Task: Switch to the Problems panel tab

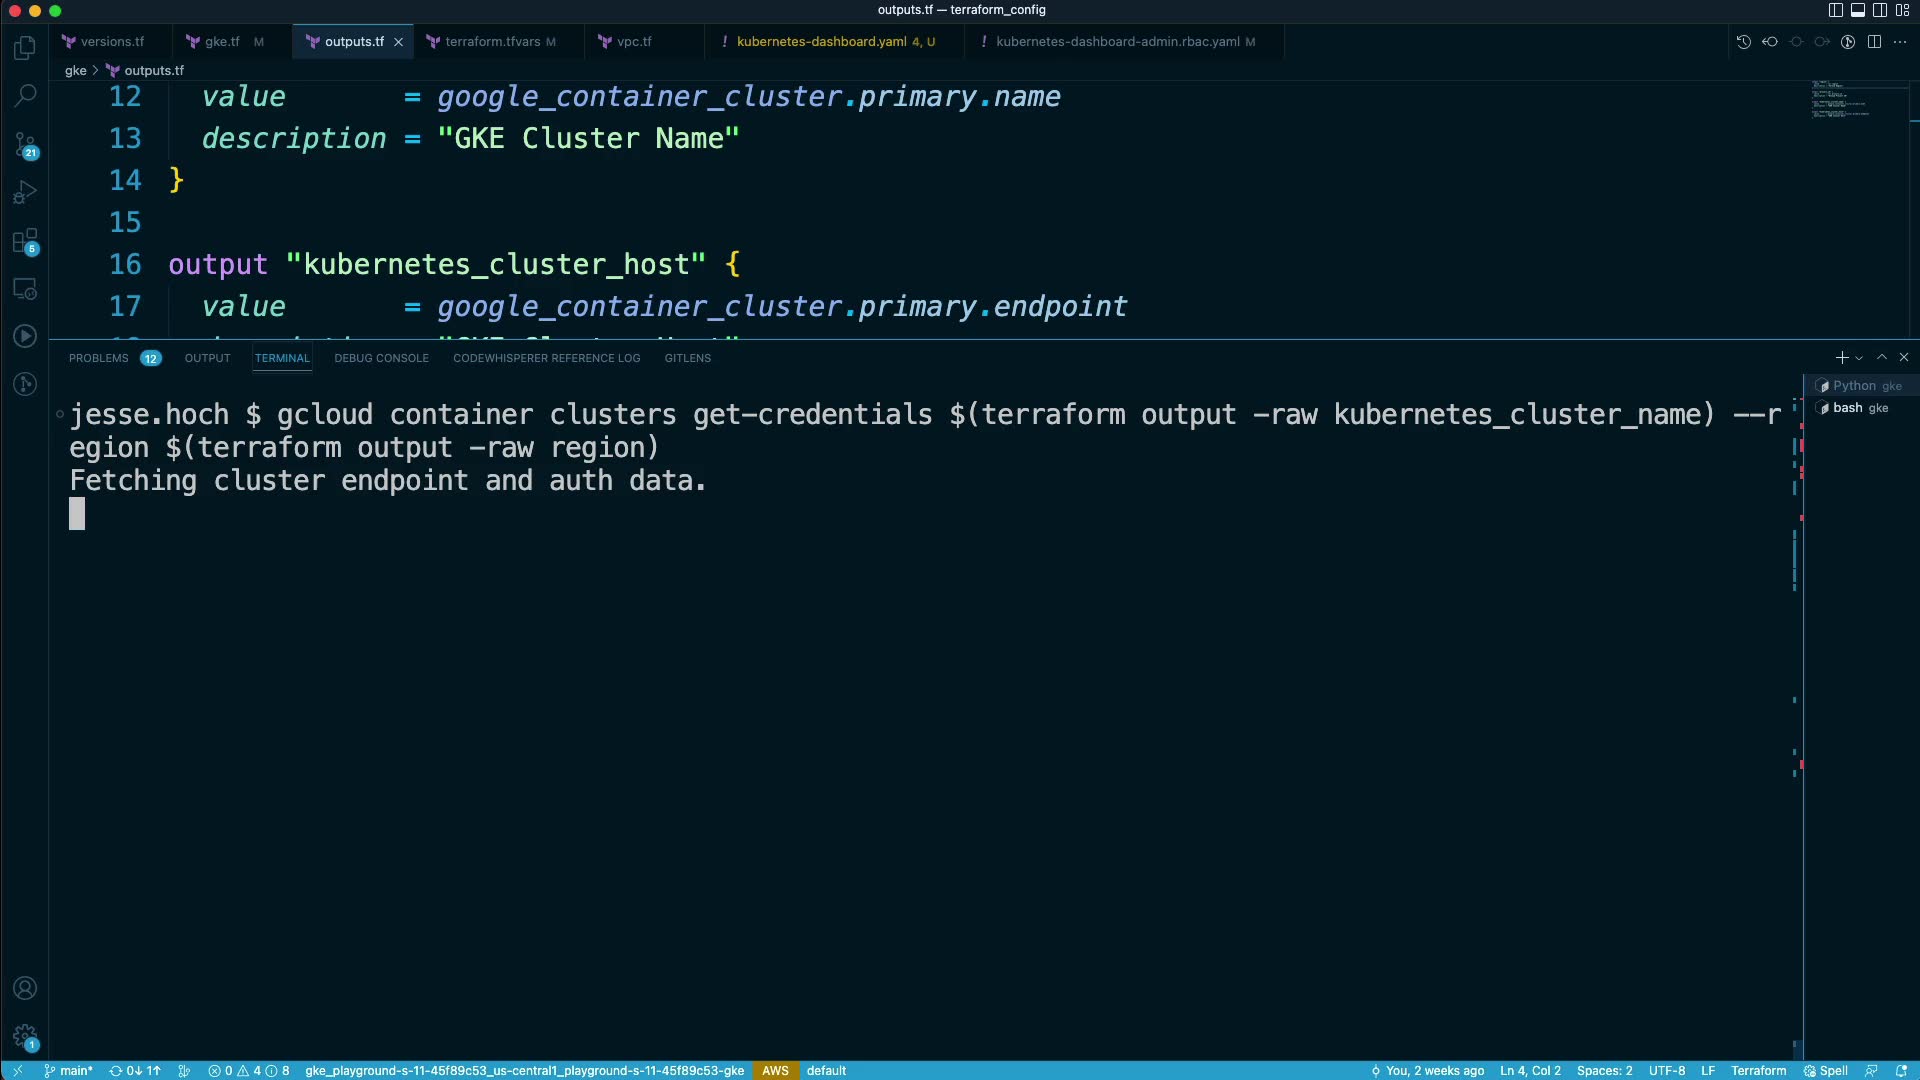Action: point(99,358)
